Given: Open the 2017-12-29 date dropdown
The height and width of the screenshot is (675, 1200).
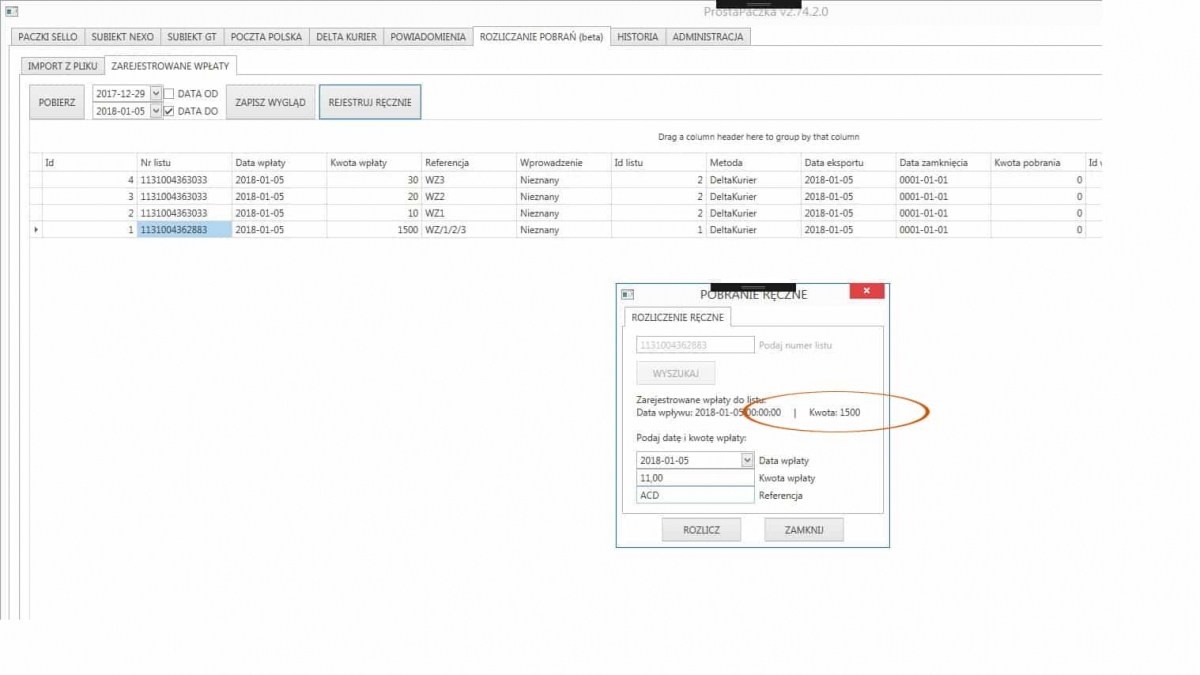Looking at the screenshot, I should click(x=155, y=93).
